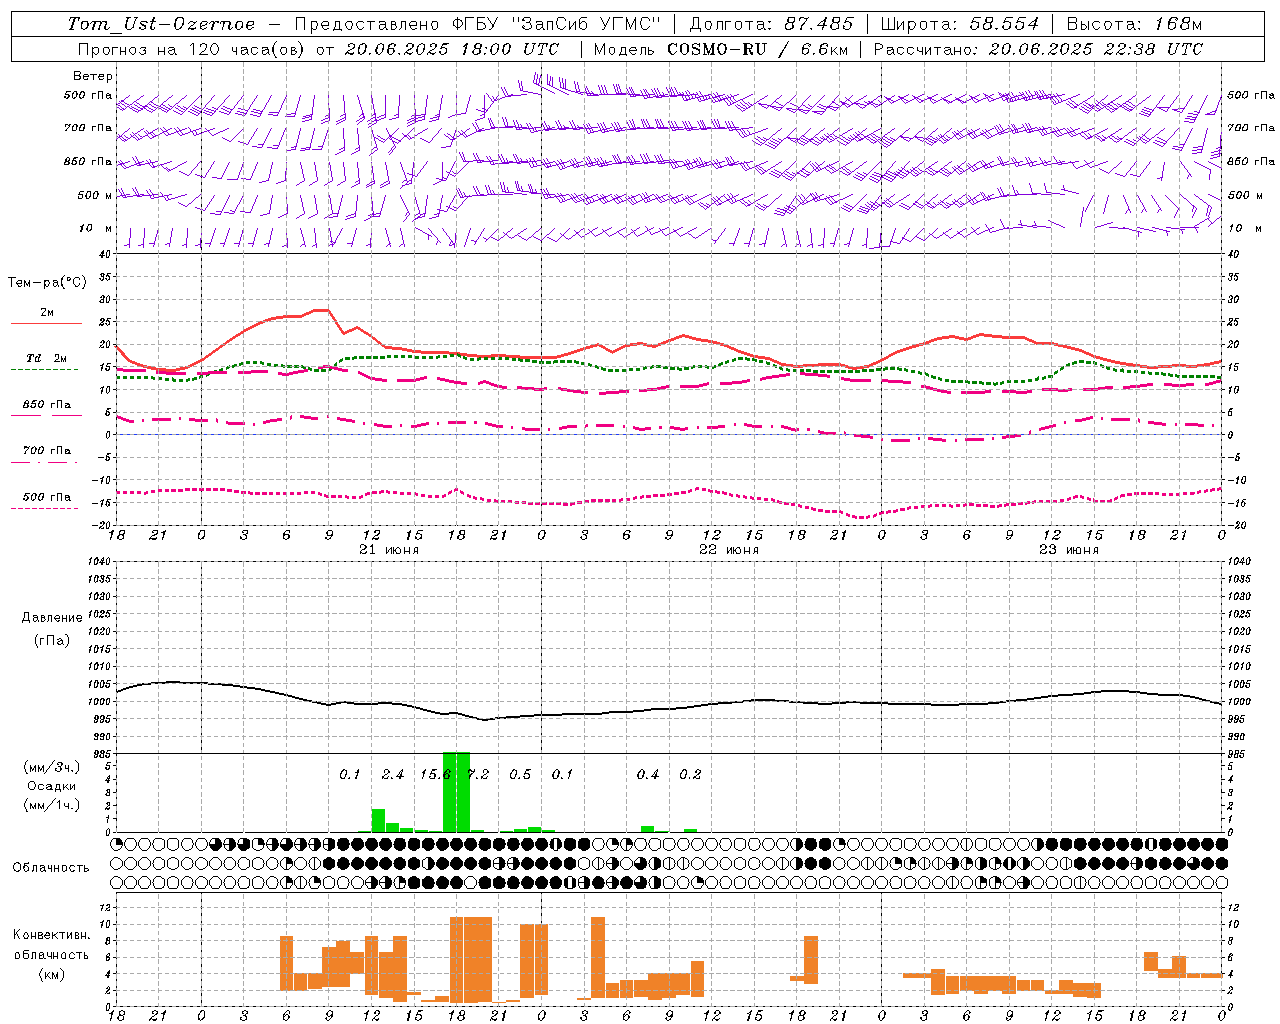This screenshot has height=1024, width=1280.
Task: Click the (мм/1ч.) precipitation unit label
Action: coord(51,805)
